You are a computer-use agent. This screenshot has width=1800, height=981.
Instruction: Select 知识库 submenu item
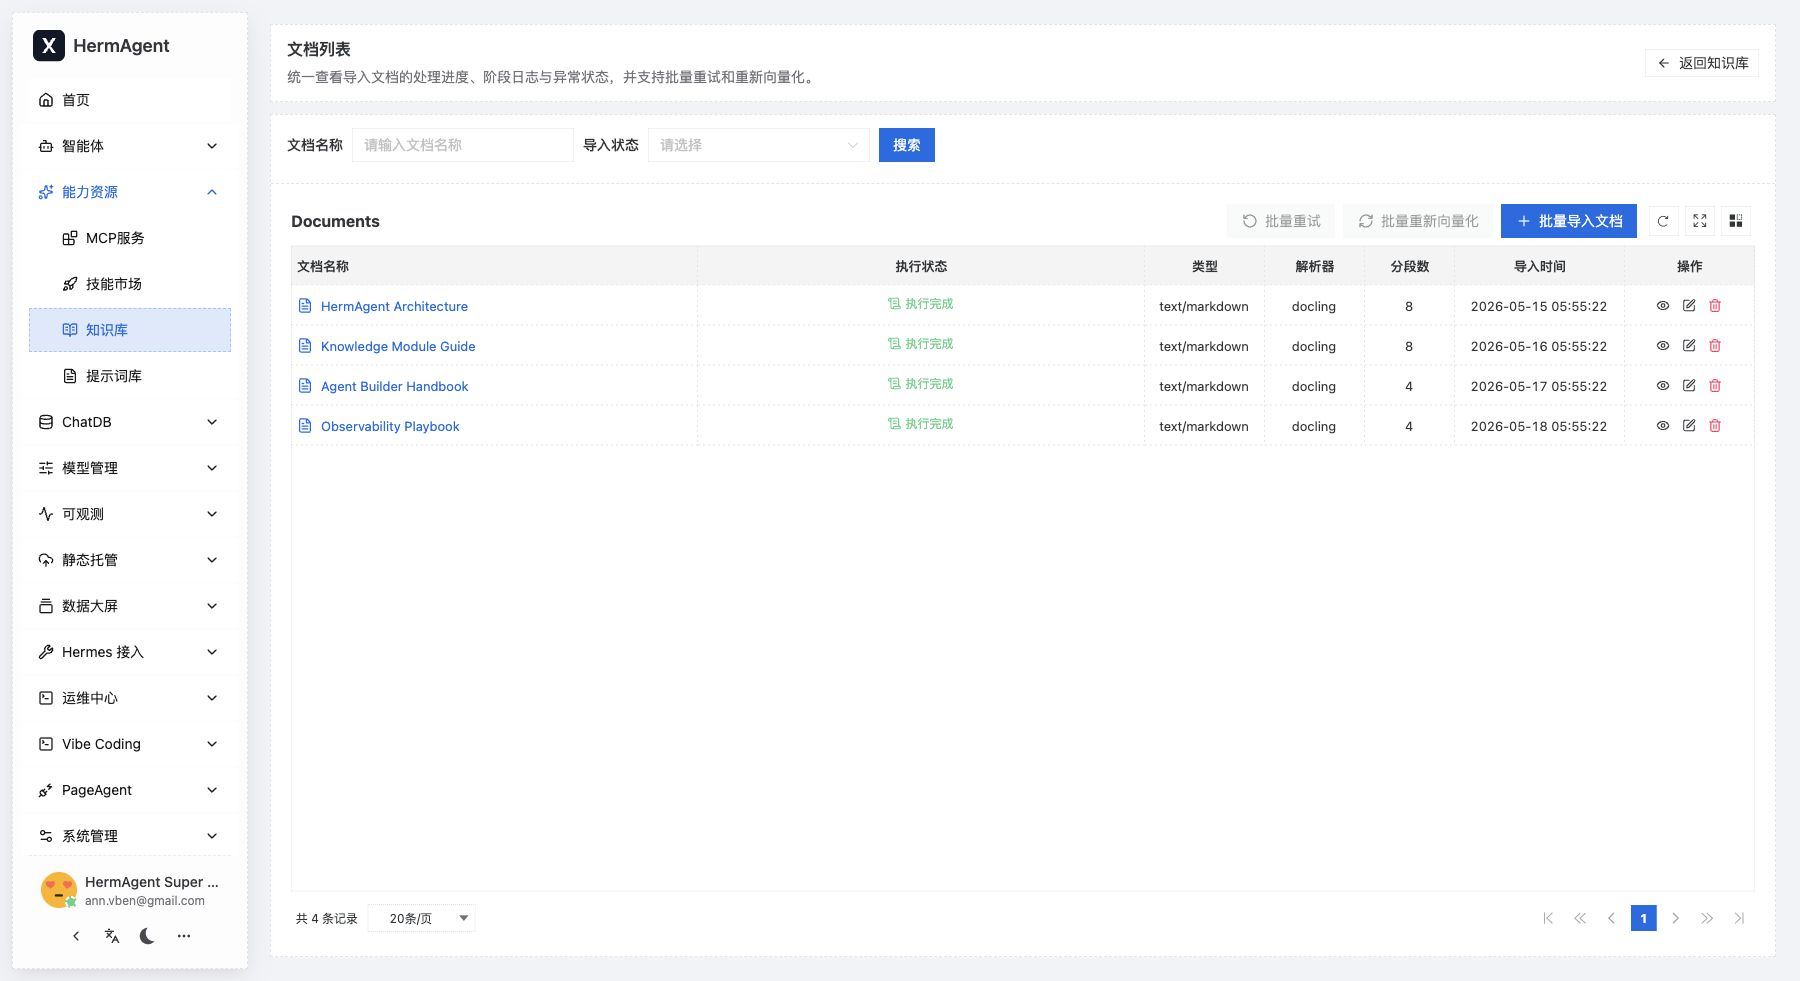(x=130, y=330)
